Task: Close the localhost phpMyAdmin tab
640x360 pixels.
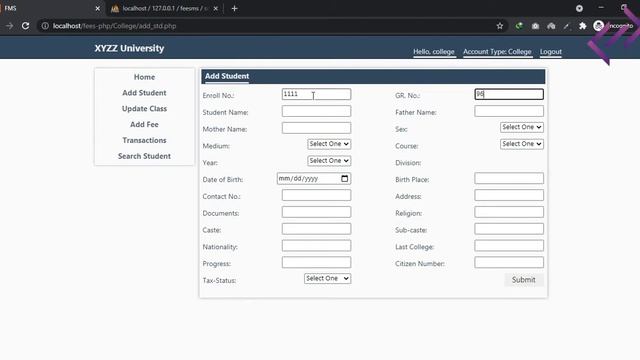Action: coord(216,9)
